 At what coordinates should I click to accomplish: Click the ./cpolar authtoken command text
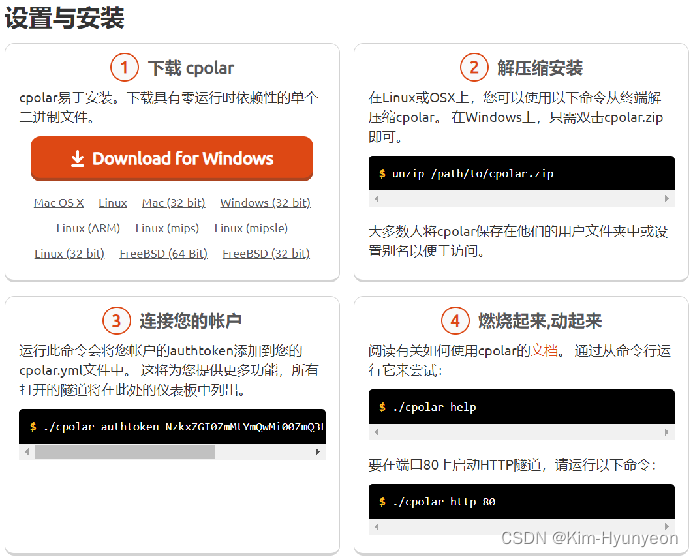(184, 427)
